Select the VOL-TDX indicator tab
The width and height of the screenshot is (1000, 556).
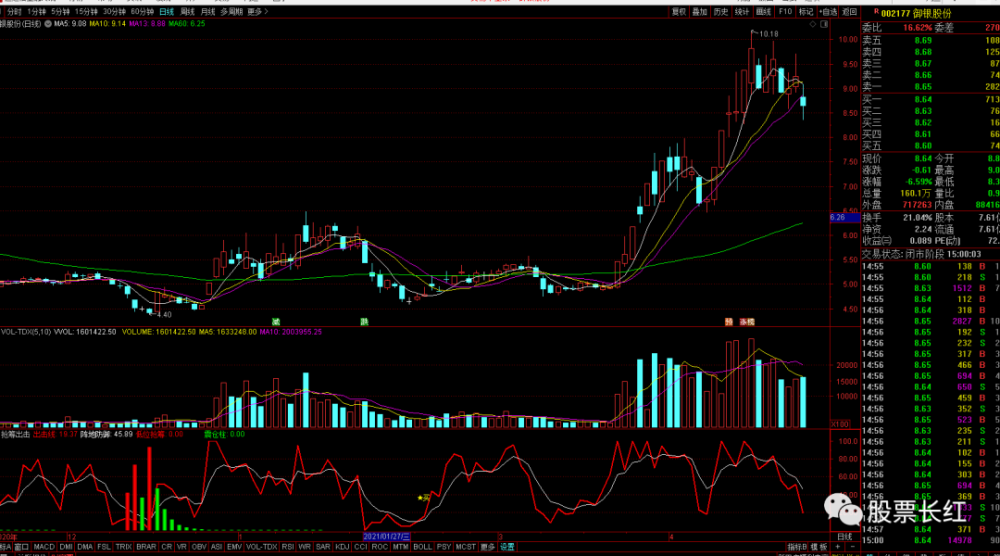point(261,547)
